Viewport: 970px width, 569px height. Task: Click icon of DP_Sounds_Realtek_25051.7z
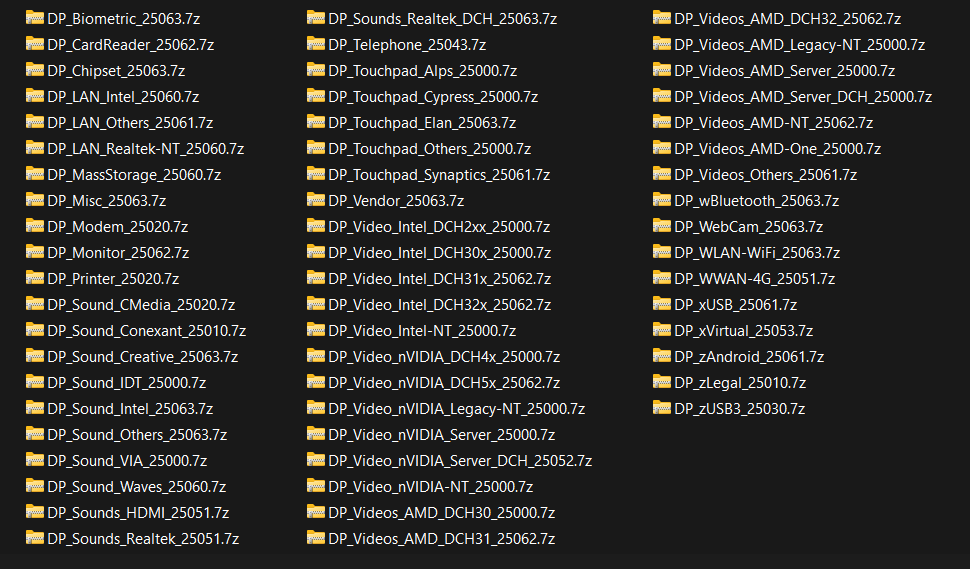[x=35, y=537]
